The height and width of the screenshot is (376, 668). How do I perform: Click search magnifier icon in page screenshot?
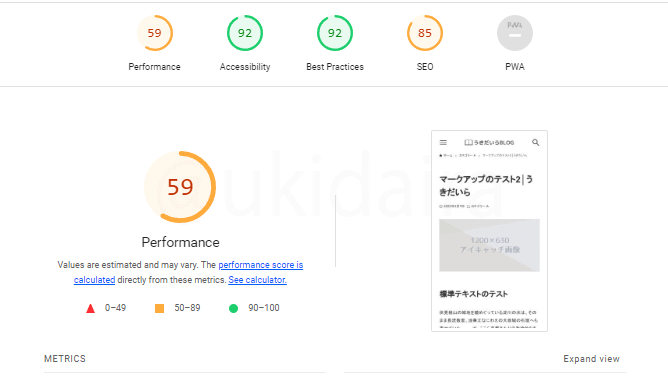[x=536, y=143]
